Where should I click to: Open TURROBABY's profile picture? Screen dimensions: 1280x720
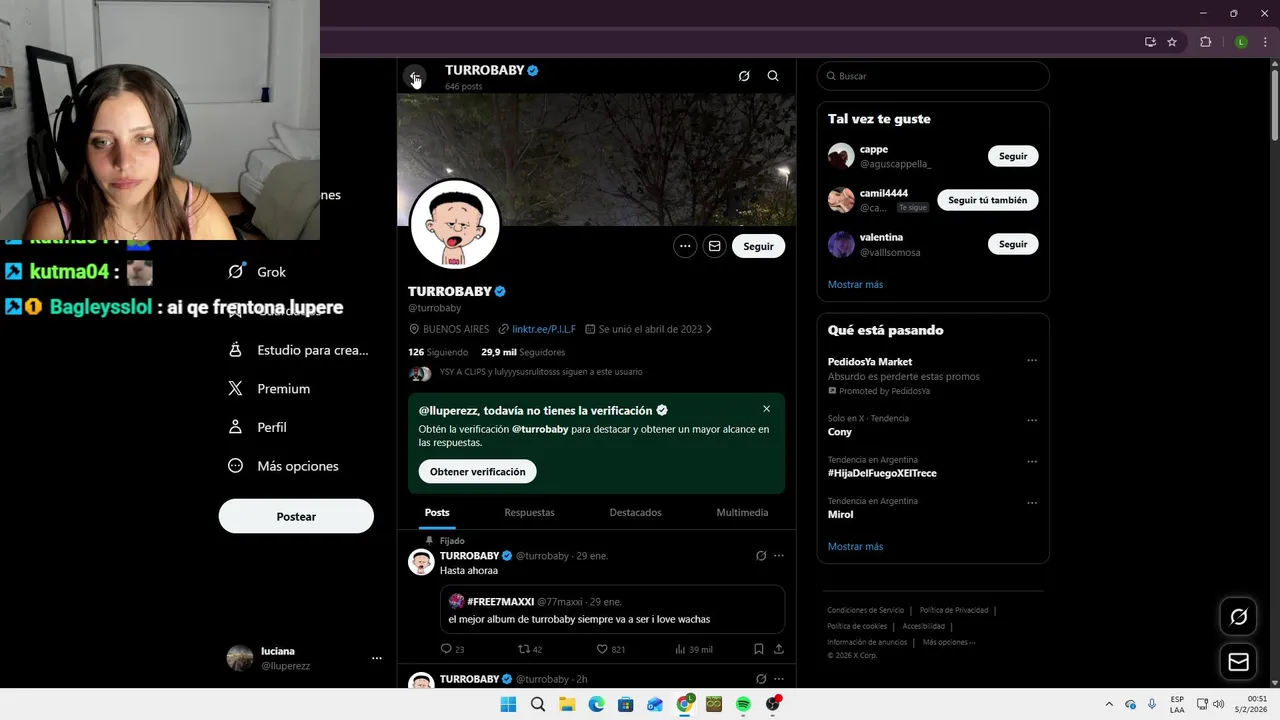coord(455,224)
